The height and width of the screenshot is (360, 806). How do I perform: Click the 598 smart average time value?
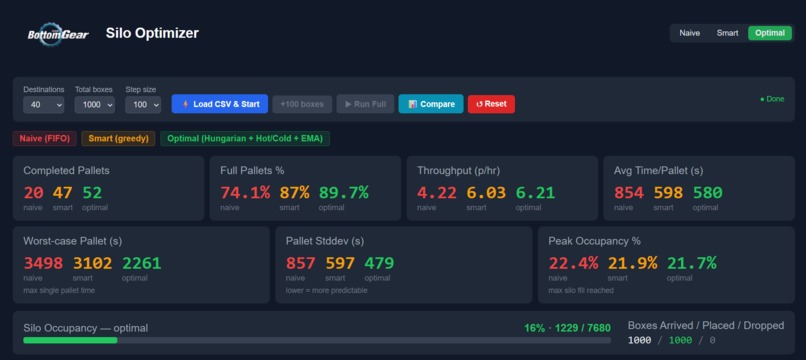click(x=668, y=193)
